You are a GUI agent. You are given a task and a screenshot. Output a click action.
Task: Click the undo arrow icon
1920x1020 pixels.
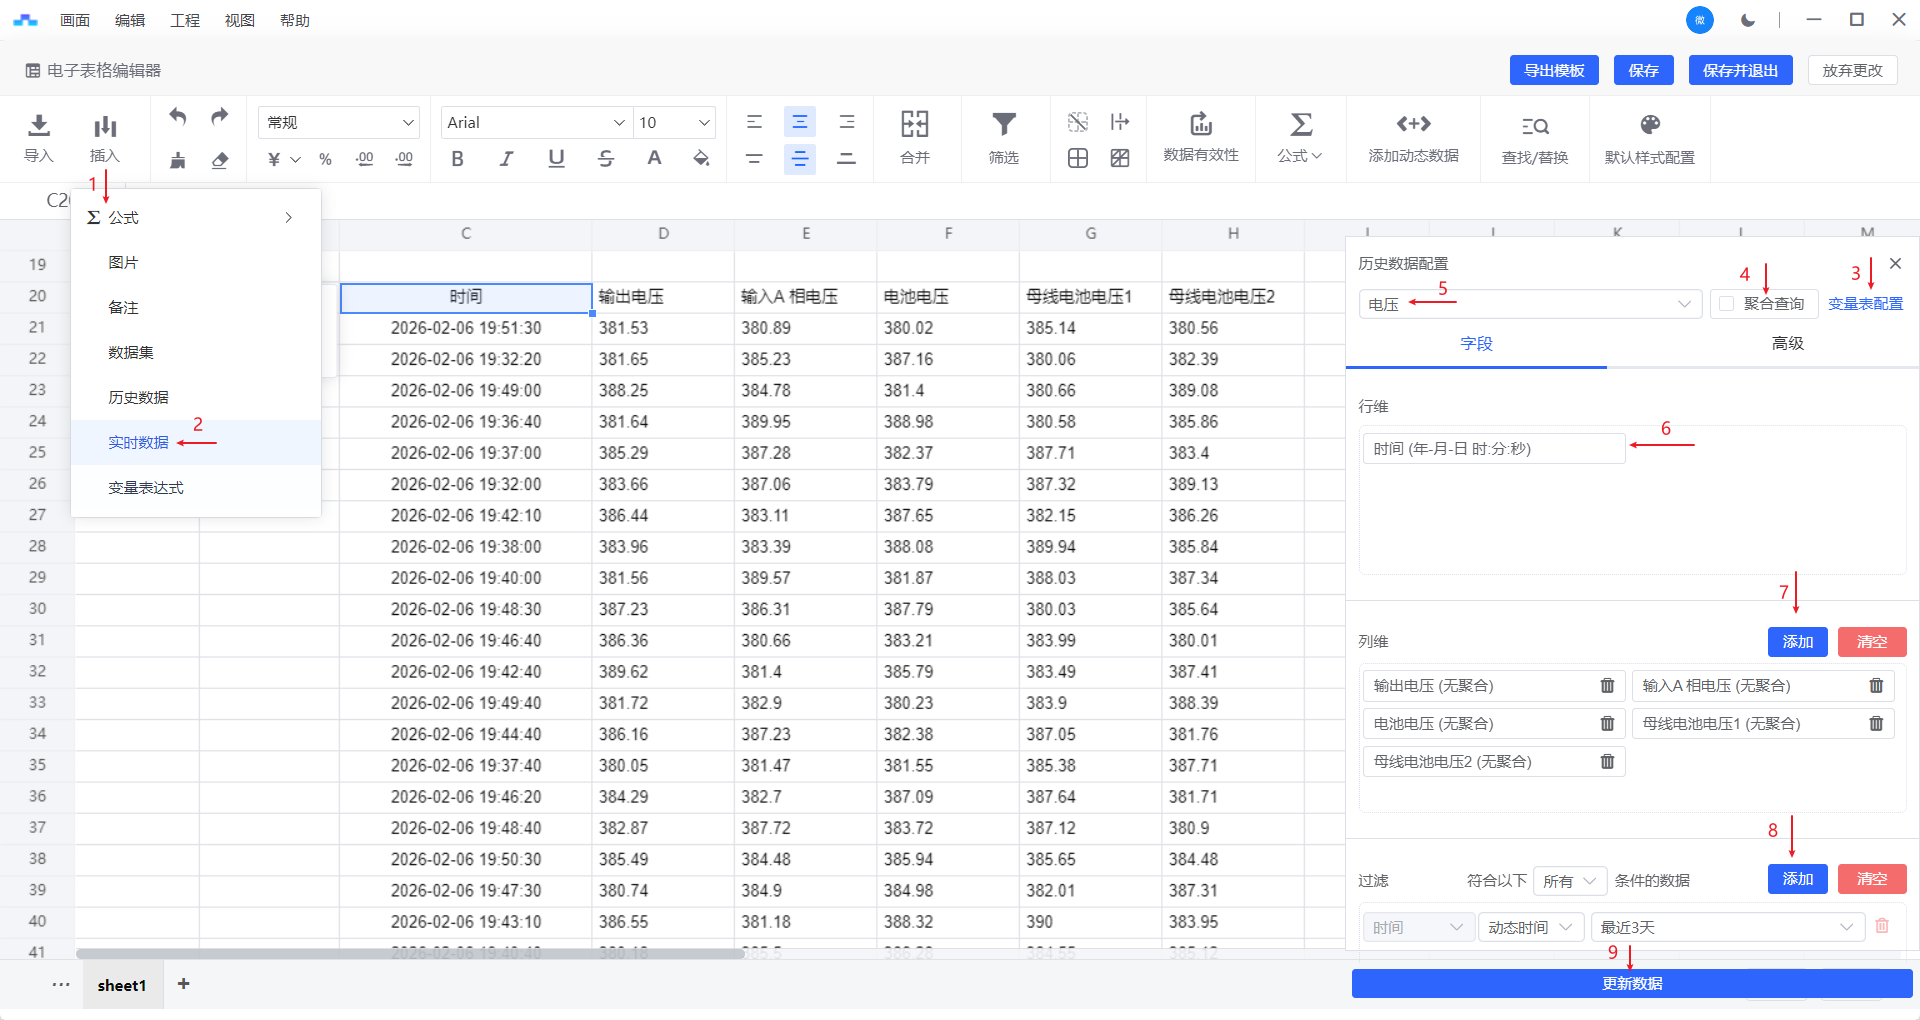coord(178,117)
